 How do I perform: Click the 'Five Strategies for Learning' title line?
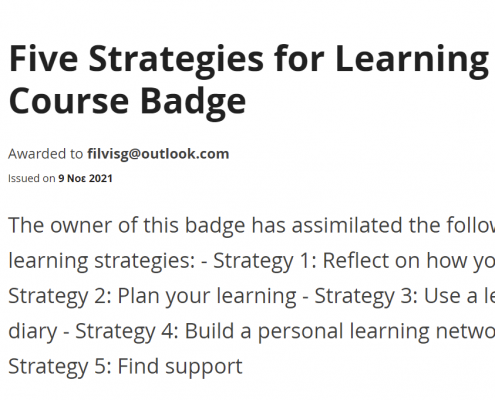249,61
